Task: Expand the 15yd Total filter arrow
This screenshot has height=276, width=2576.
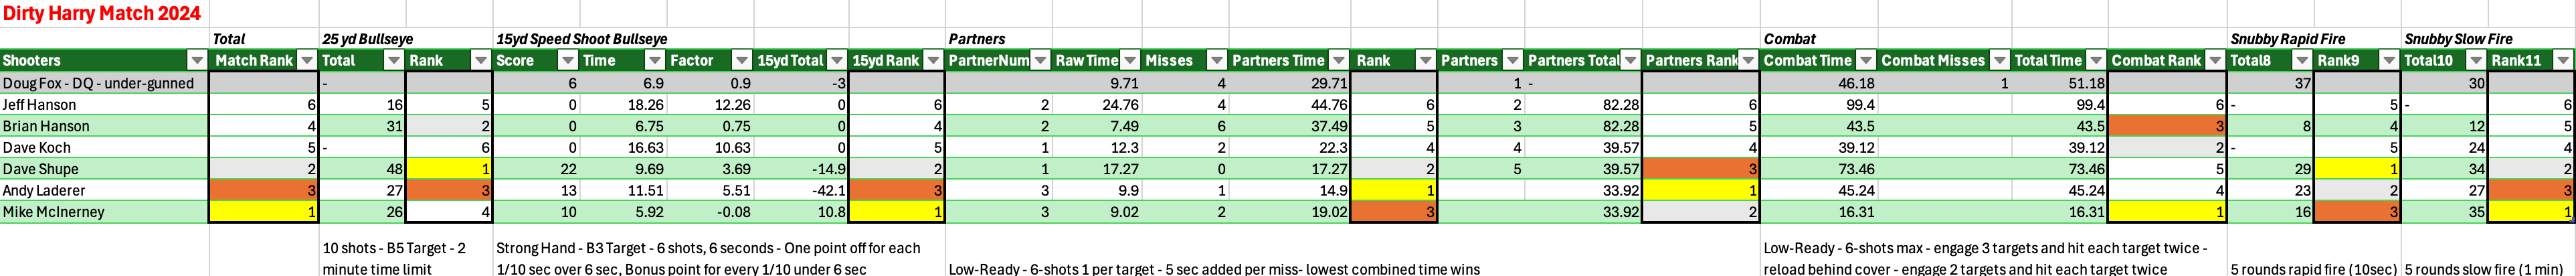Action: point(837,61)
